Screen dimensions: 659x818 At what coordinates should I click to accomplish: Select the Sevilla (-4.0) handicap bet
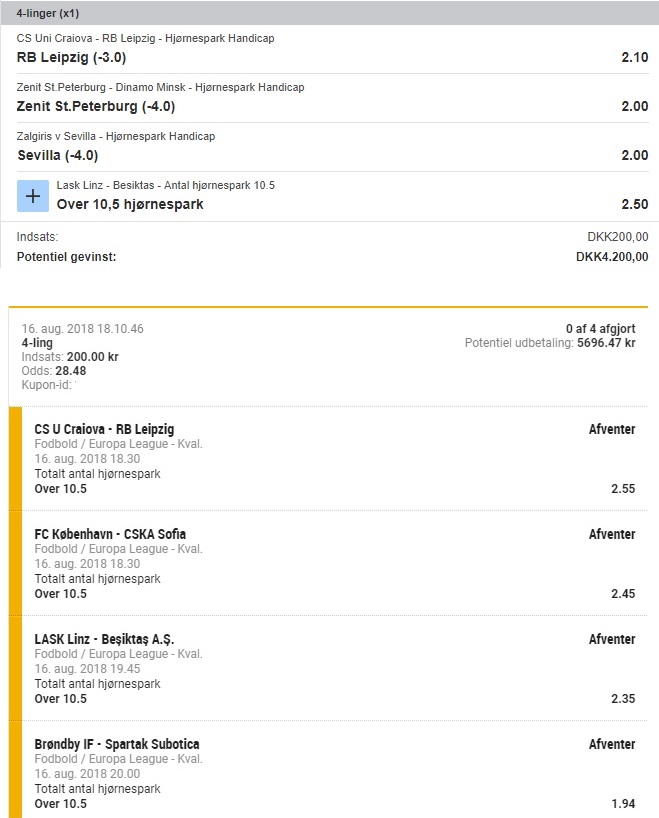(x=58, y=155)
